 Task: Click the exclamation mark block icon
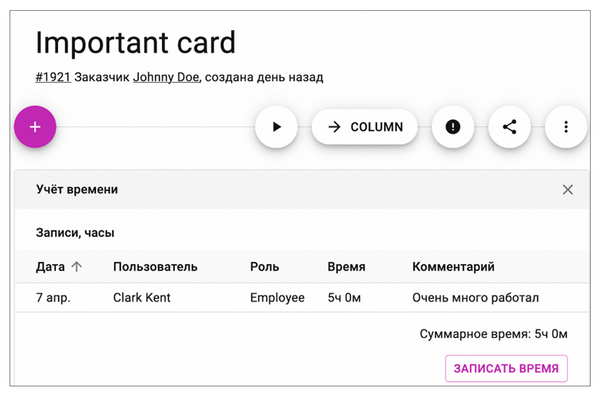(453, 127)
